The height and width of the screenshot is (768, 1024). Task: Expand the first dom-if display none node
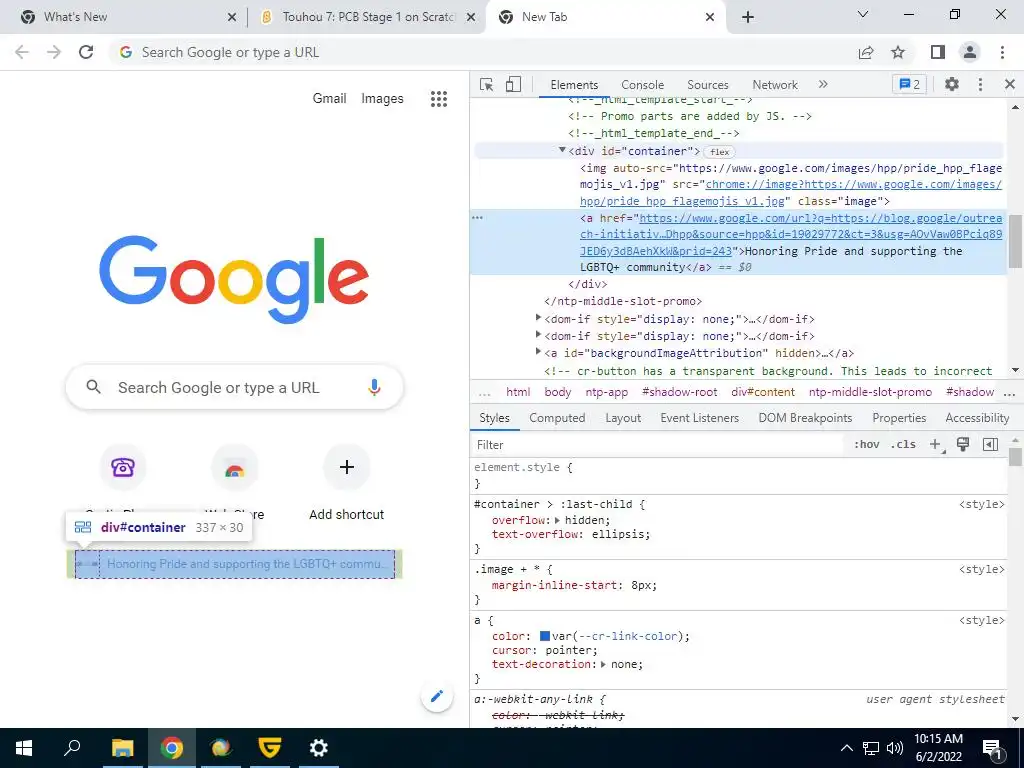[x=538, y=318]
